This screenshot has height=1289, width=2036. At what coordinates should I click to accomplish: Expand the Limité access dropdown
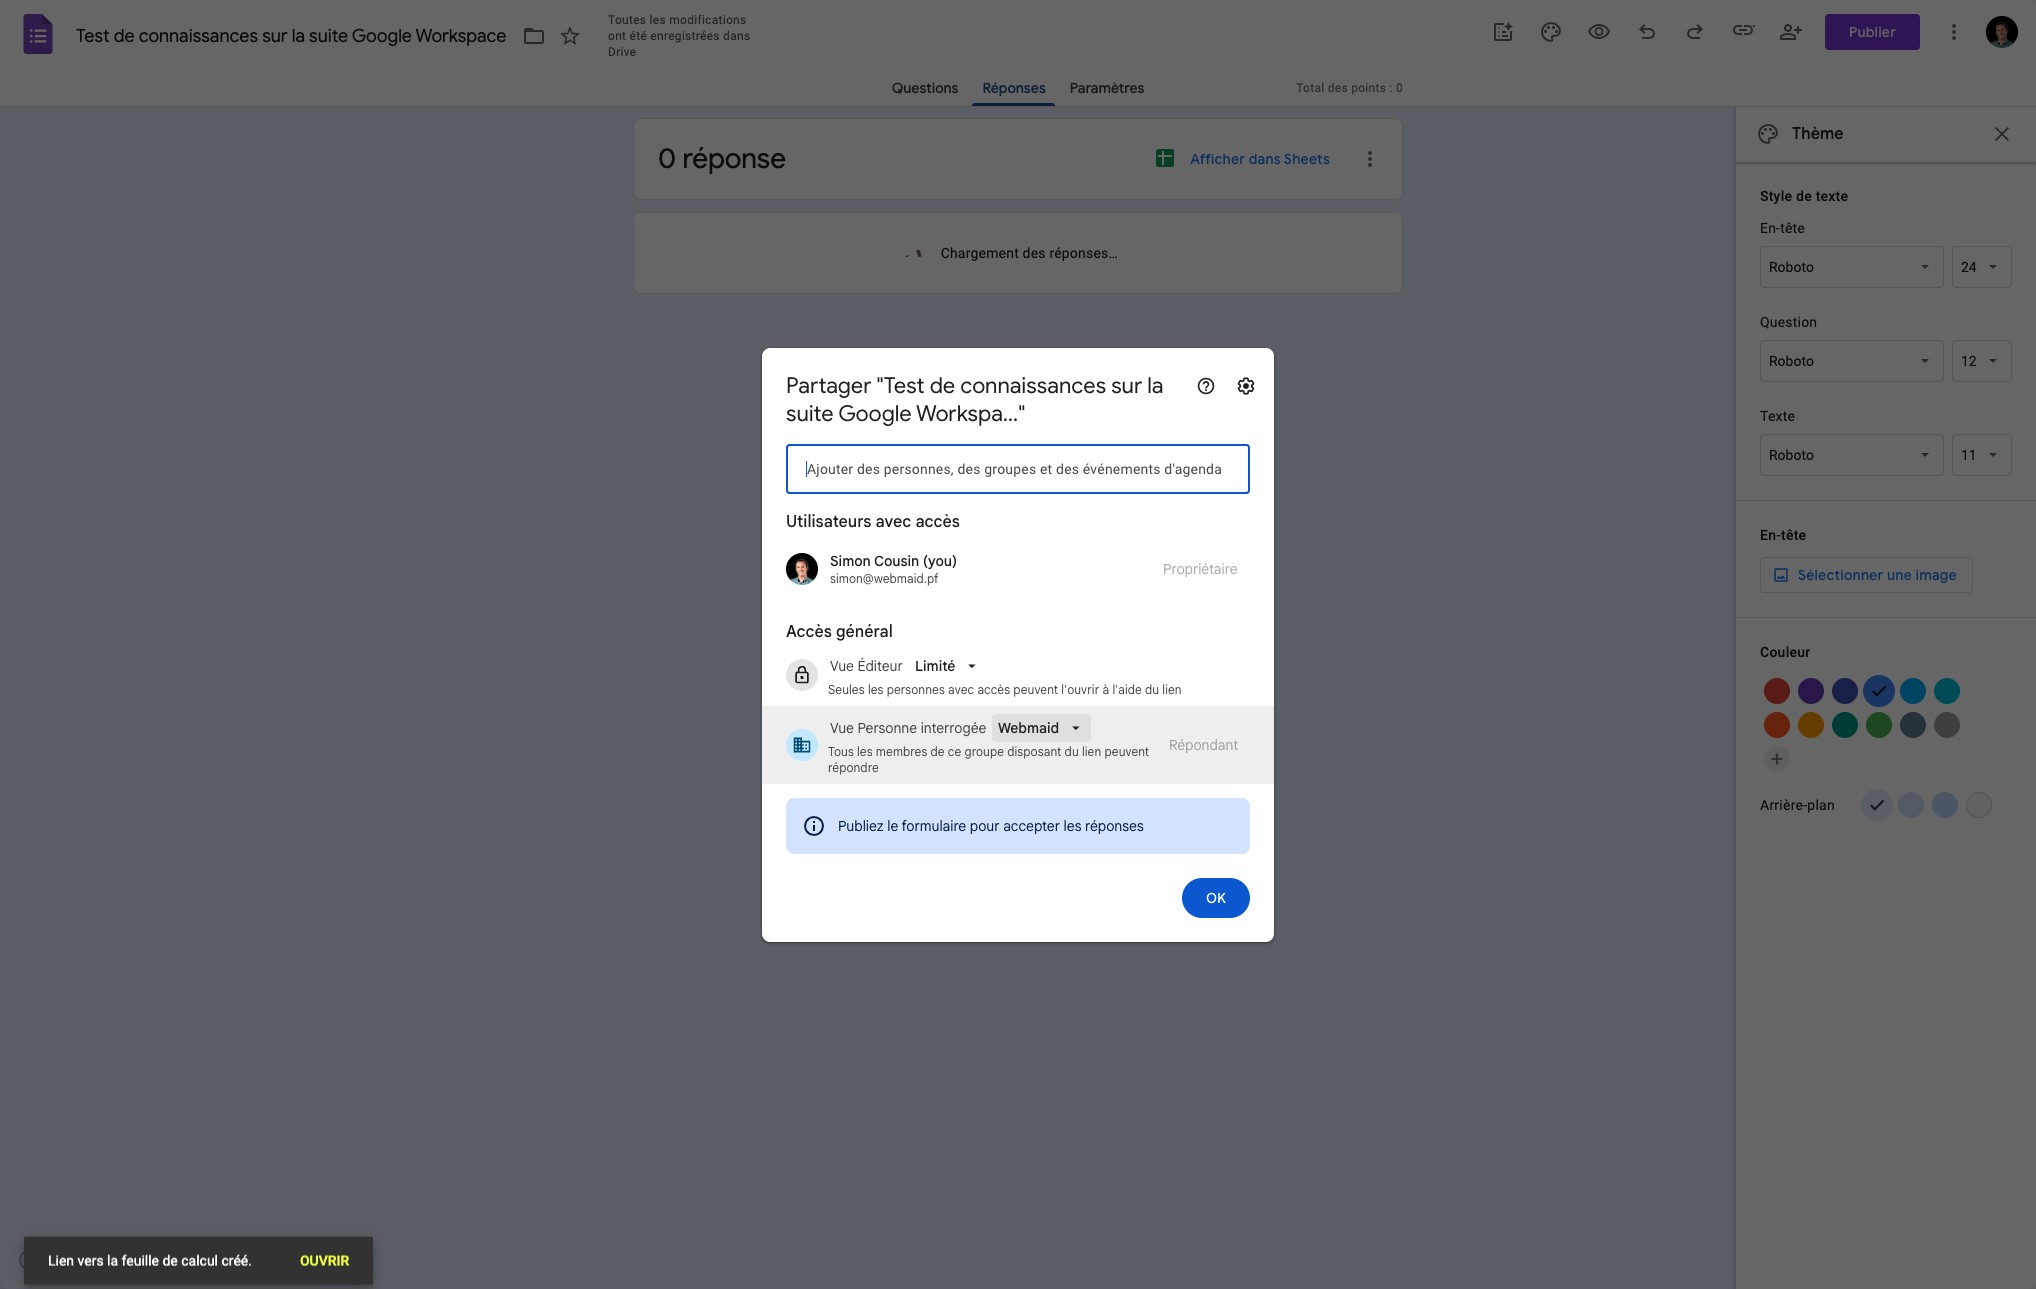pyautogui.click(x=945, y=666)
